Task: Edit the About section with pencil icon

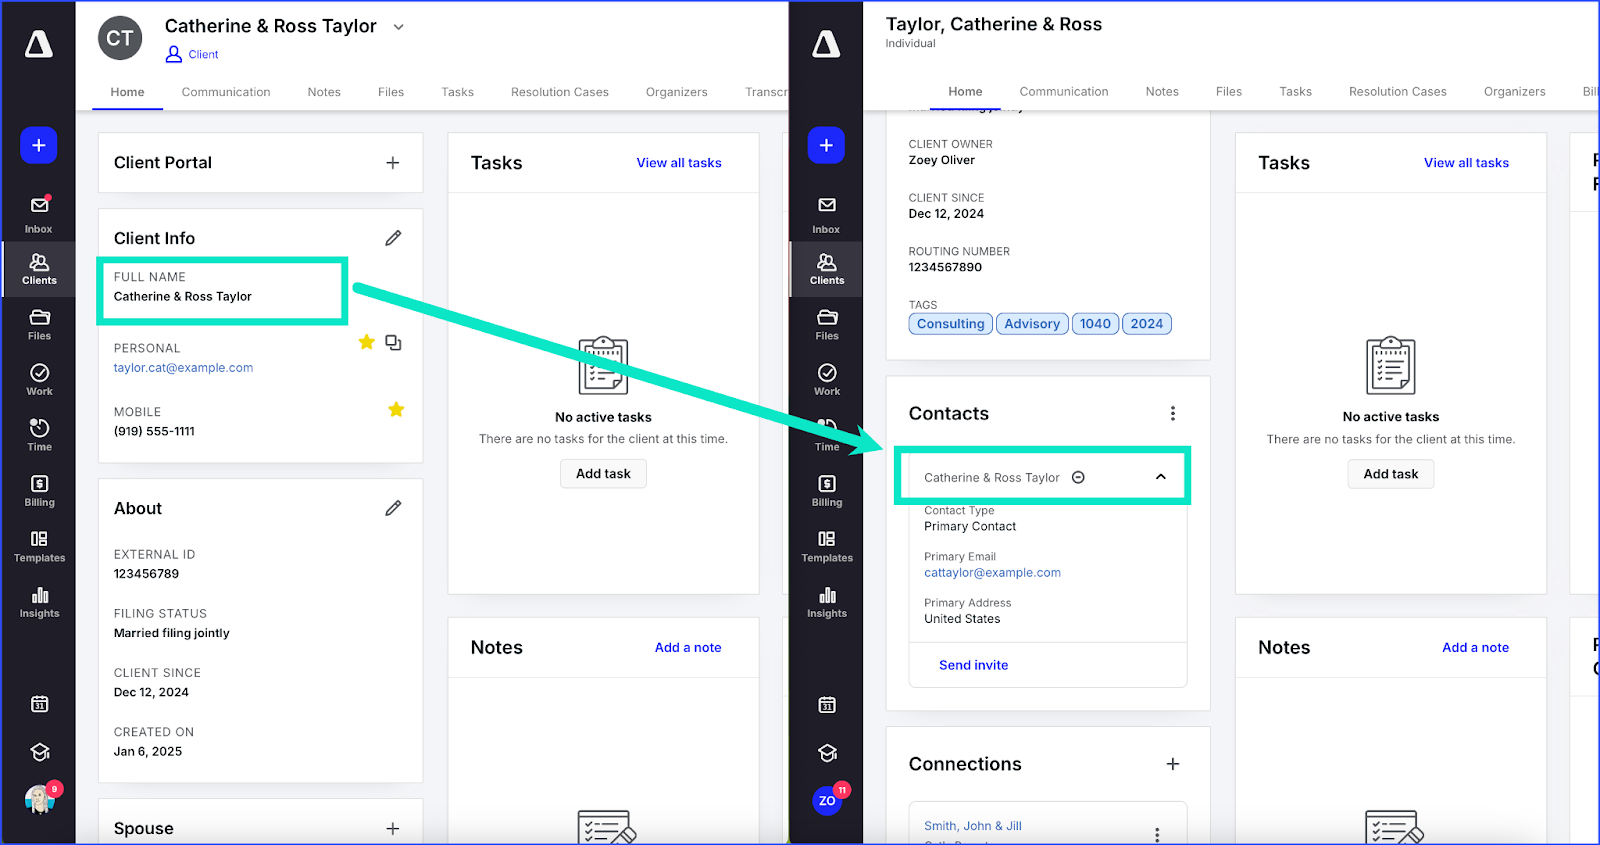Action: click(x=393, y=508)
